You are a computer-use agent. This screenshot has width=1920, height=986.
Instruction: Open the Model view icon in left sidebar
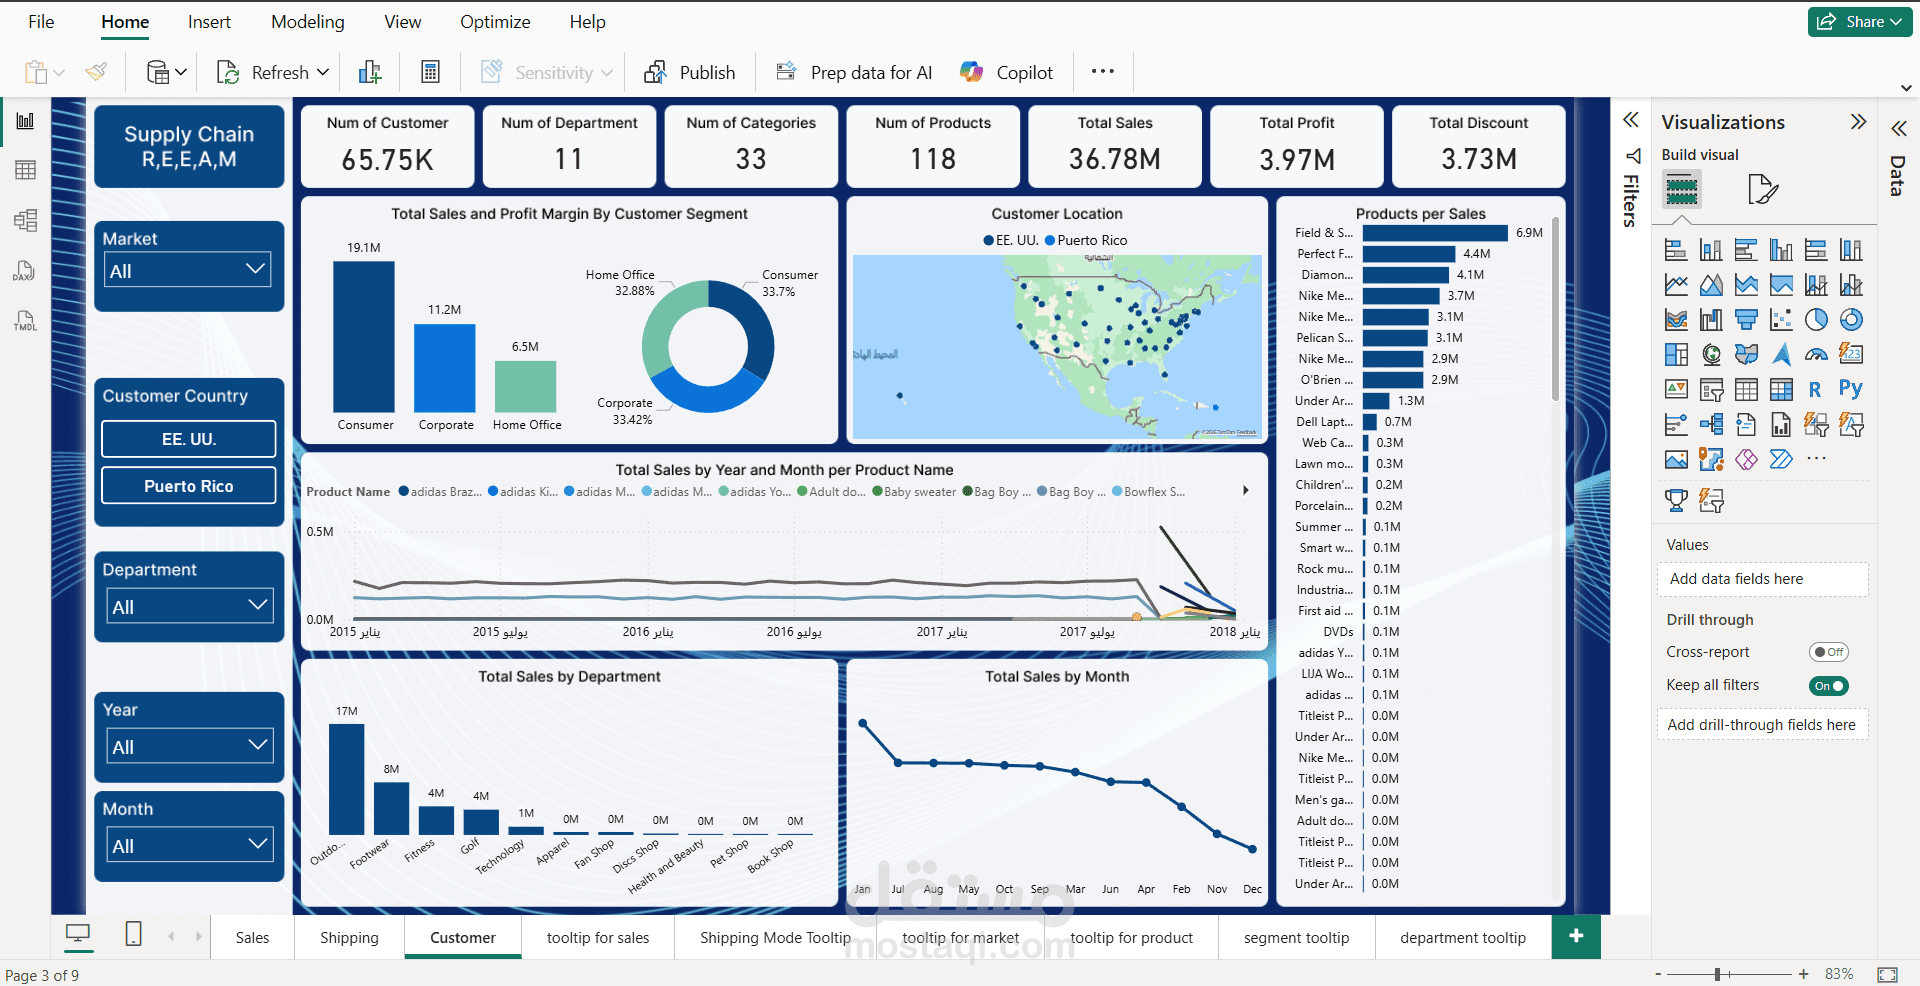pos(25,220)
